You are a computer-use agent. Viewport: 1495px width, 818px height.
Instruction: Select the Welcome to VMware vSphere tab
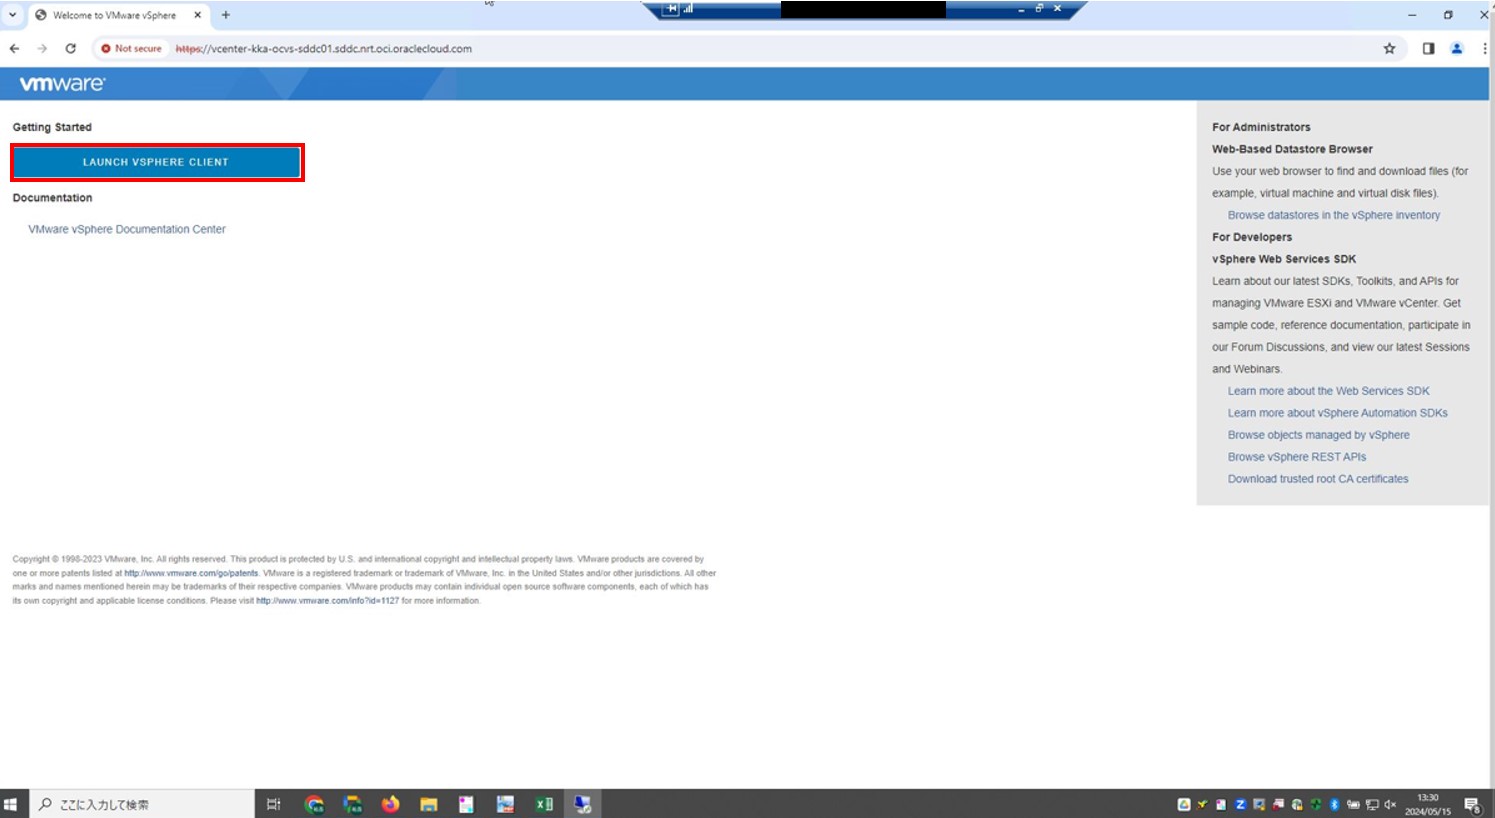coord(114,15)
